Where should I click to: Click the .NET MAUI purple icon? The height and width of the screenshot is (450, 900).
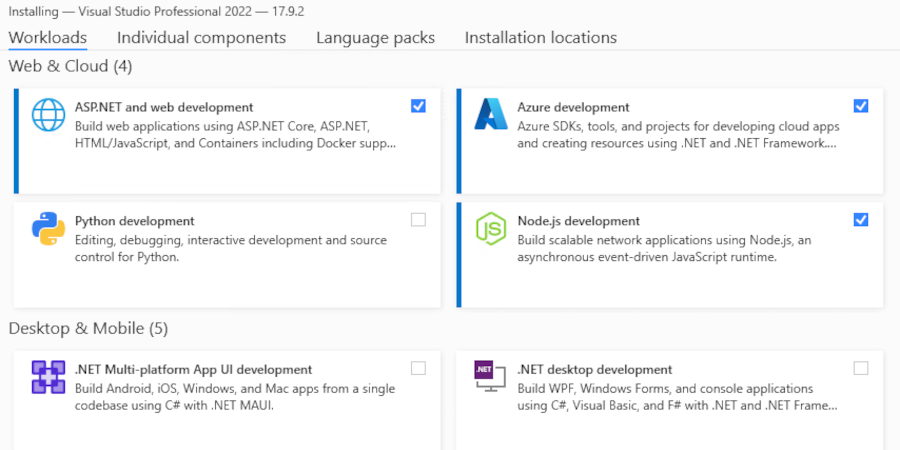point(48,377)
